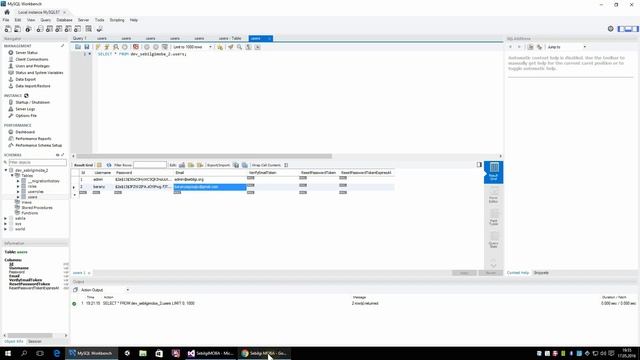This screenshot has height=360, width=640.
Task: Switch to the Context Help tab
Action: point(518,273)
